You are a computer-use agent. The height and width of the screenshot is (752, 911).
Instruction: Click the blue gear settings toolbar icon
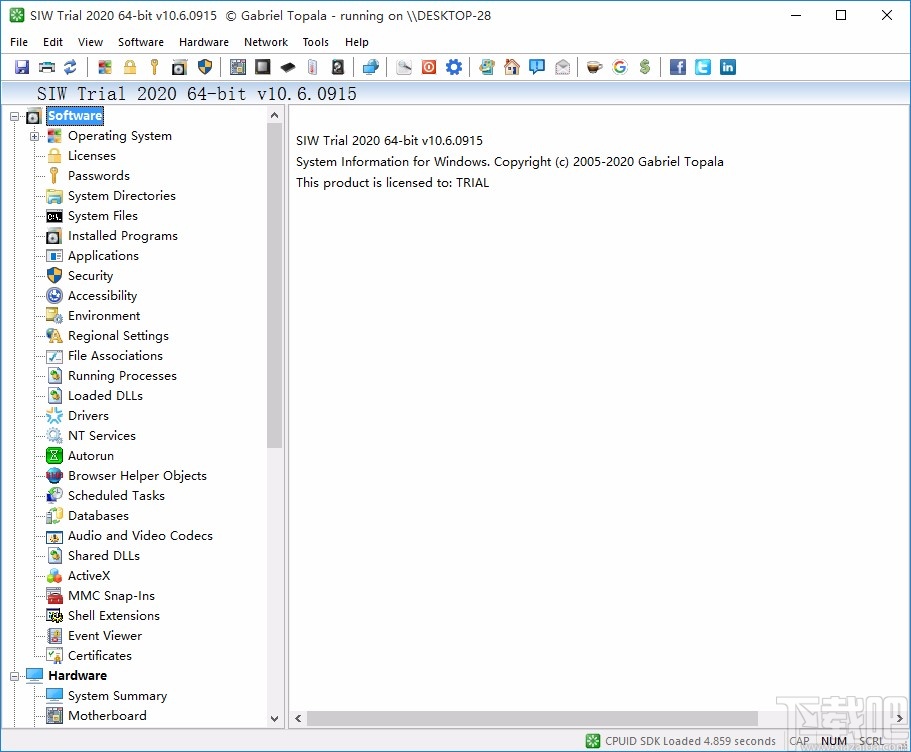(x=454, y=67)
